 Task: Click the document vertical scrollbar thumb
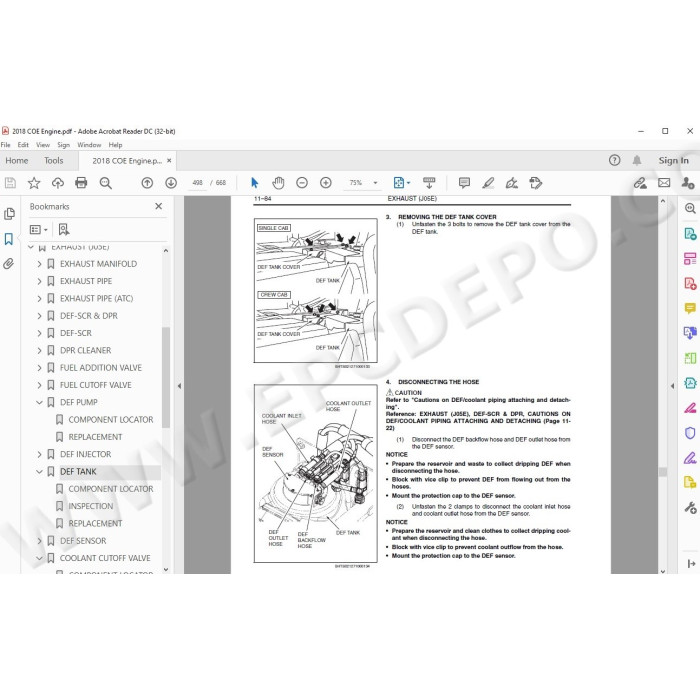click(x=662, y=472)
